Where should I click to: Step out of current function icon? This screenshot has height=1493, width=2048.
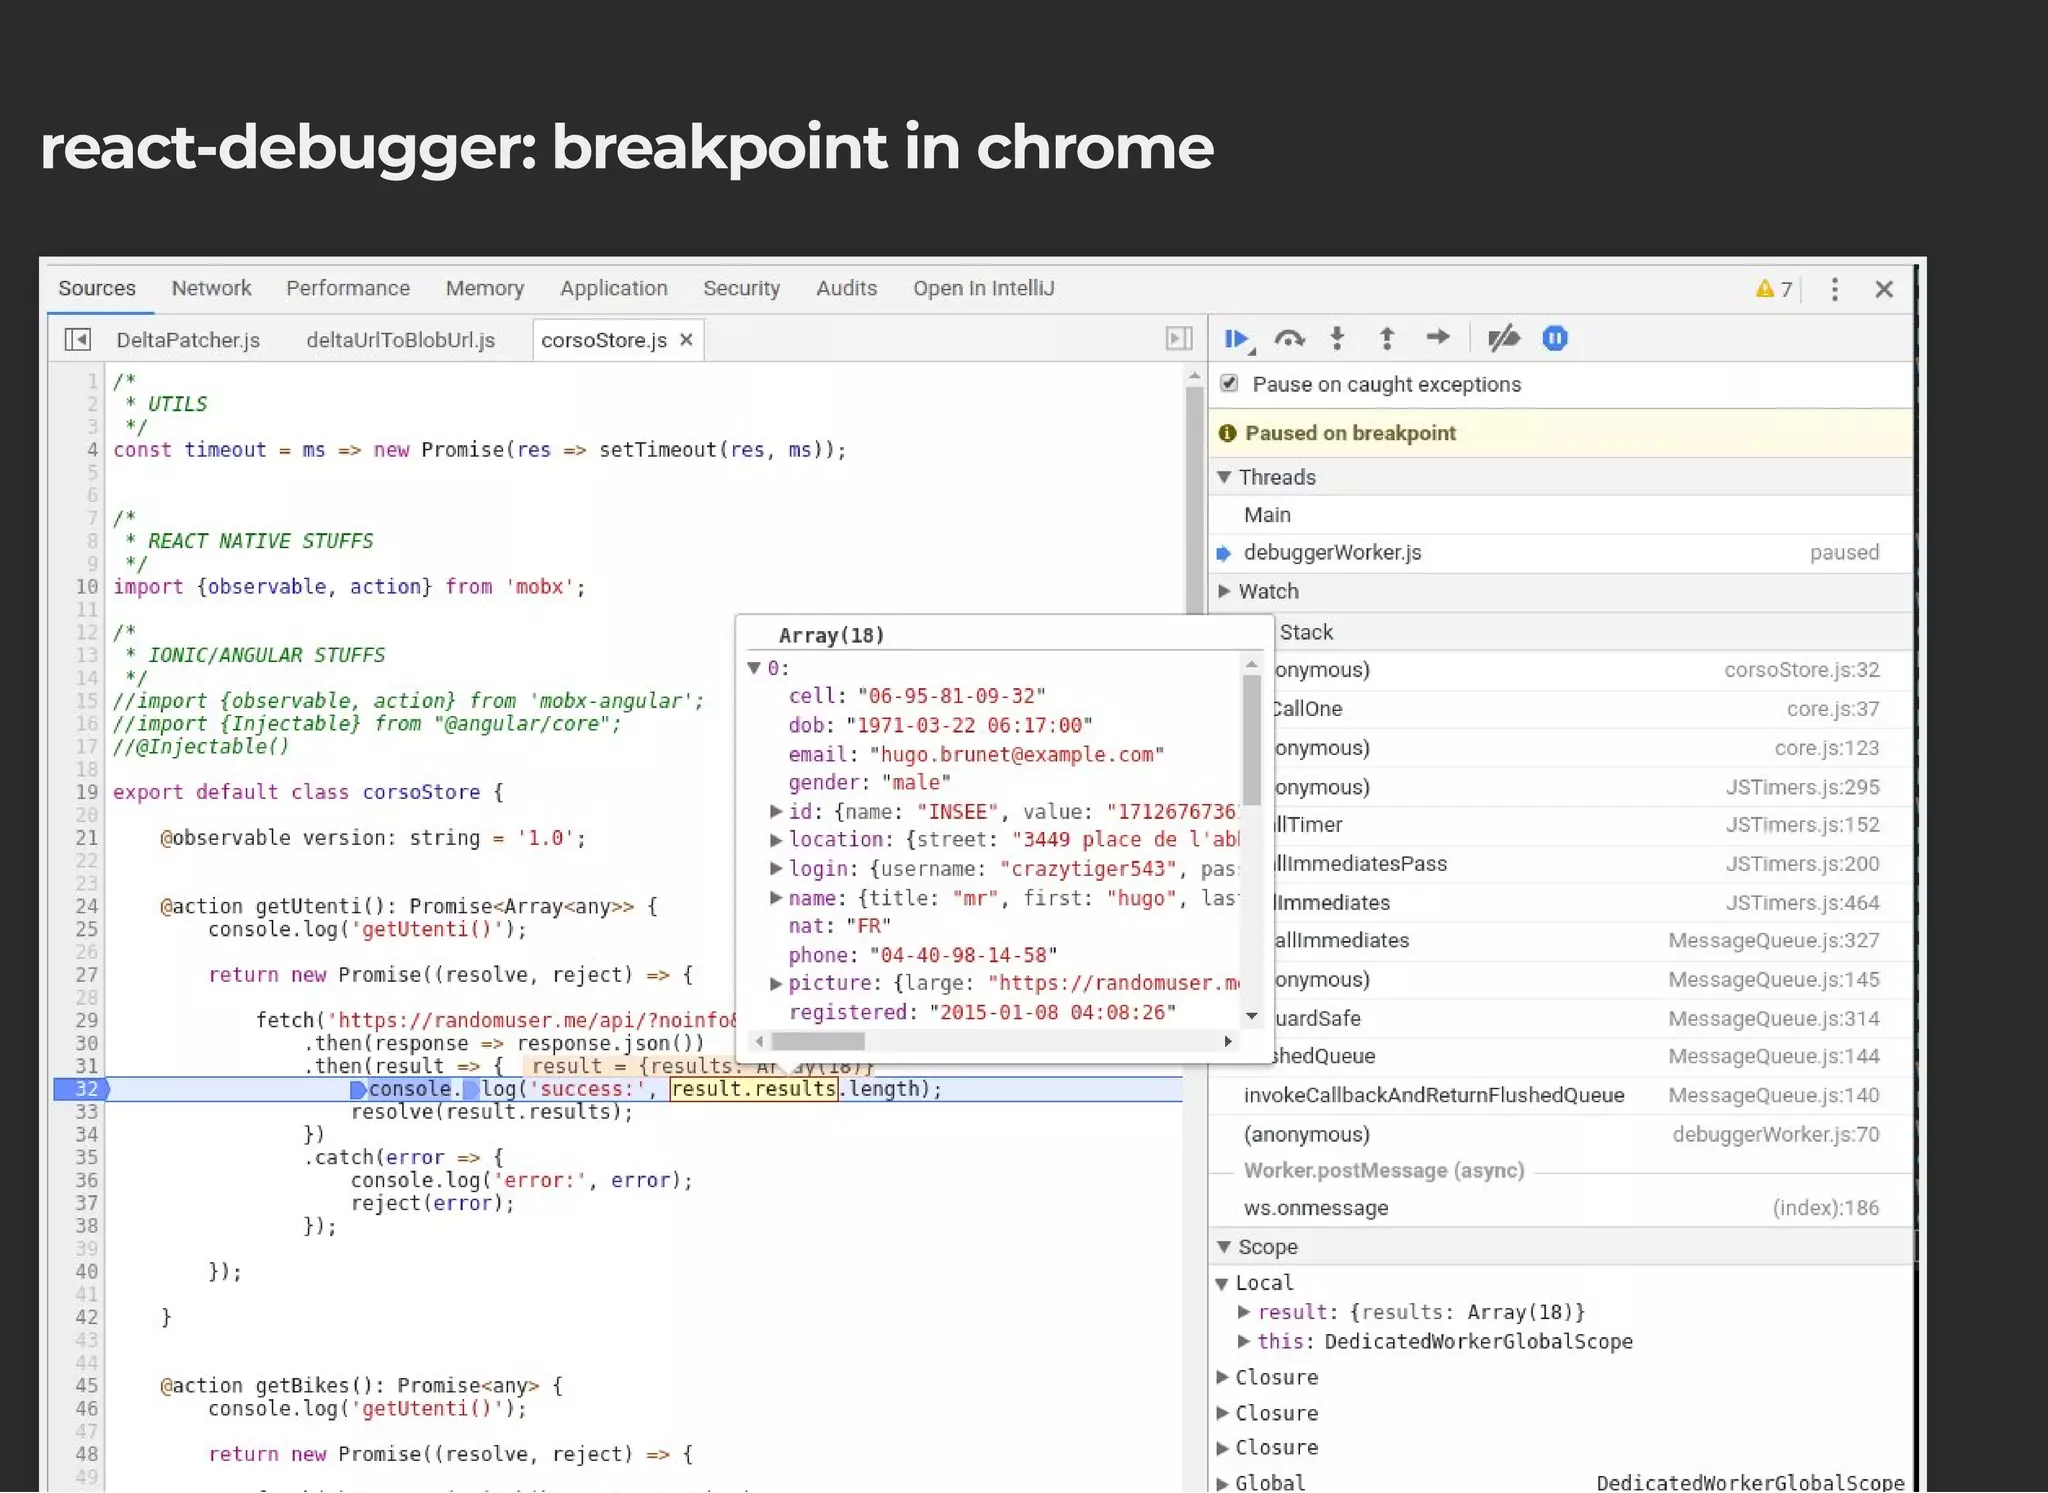pyautogui.click(x=1387, y=339)
